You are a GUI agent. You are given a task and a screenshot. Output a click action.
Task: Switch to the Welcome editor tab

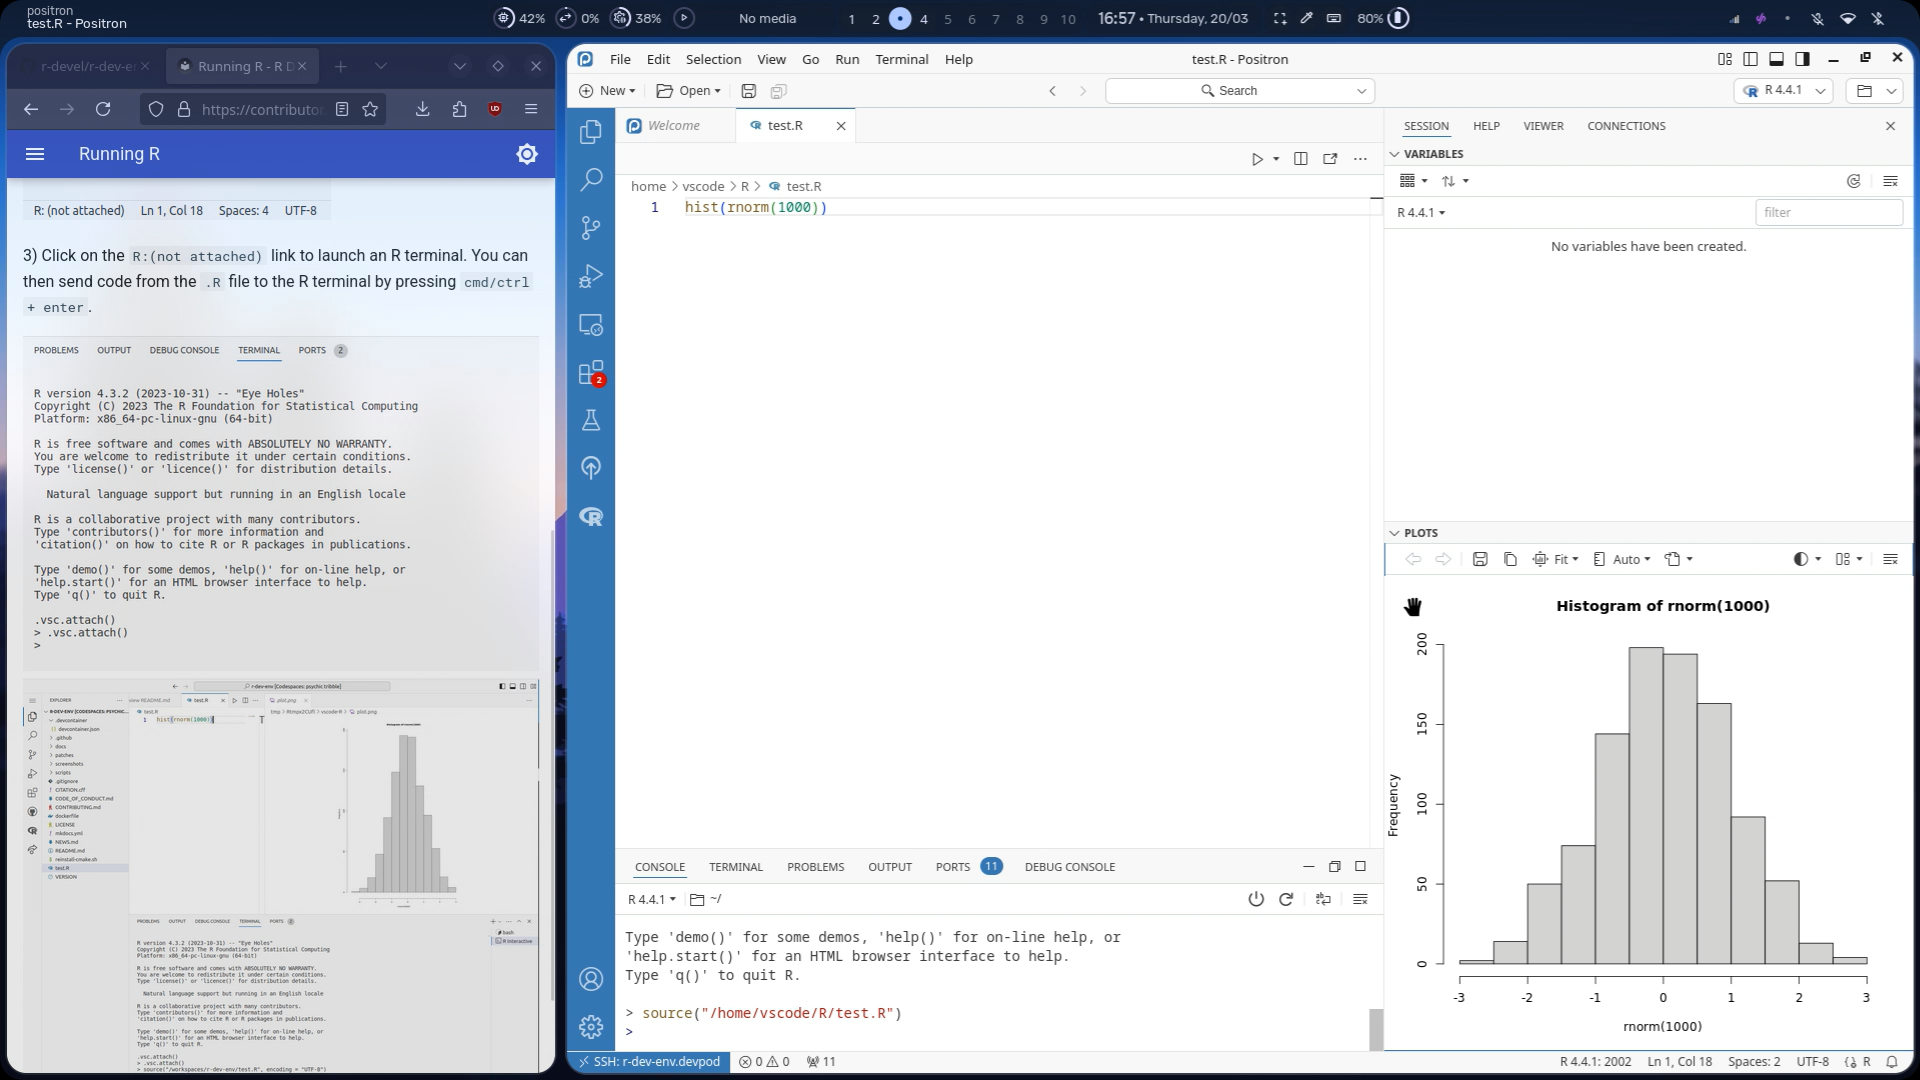(x=674, y=126)
